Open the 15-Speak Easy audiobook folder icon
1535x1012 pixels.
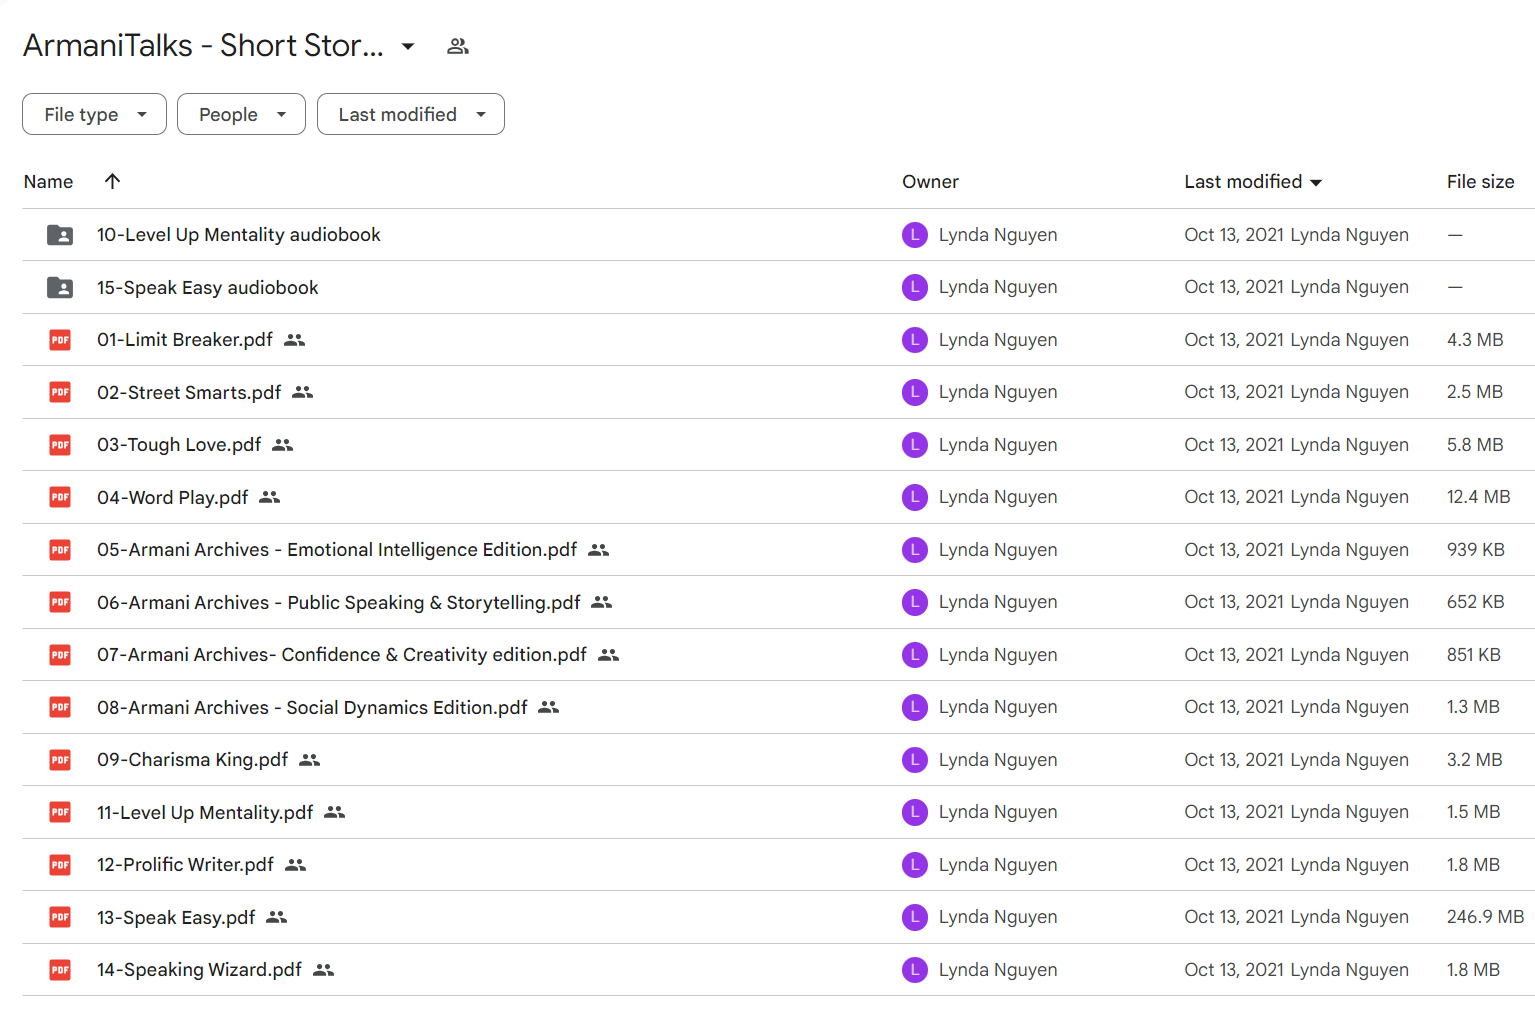60,288
